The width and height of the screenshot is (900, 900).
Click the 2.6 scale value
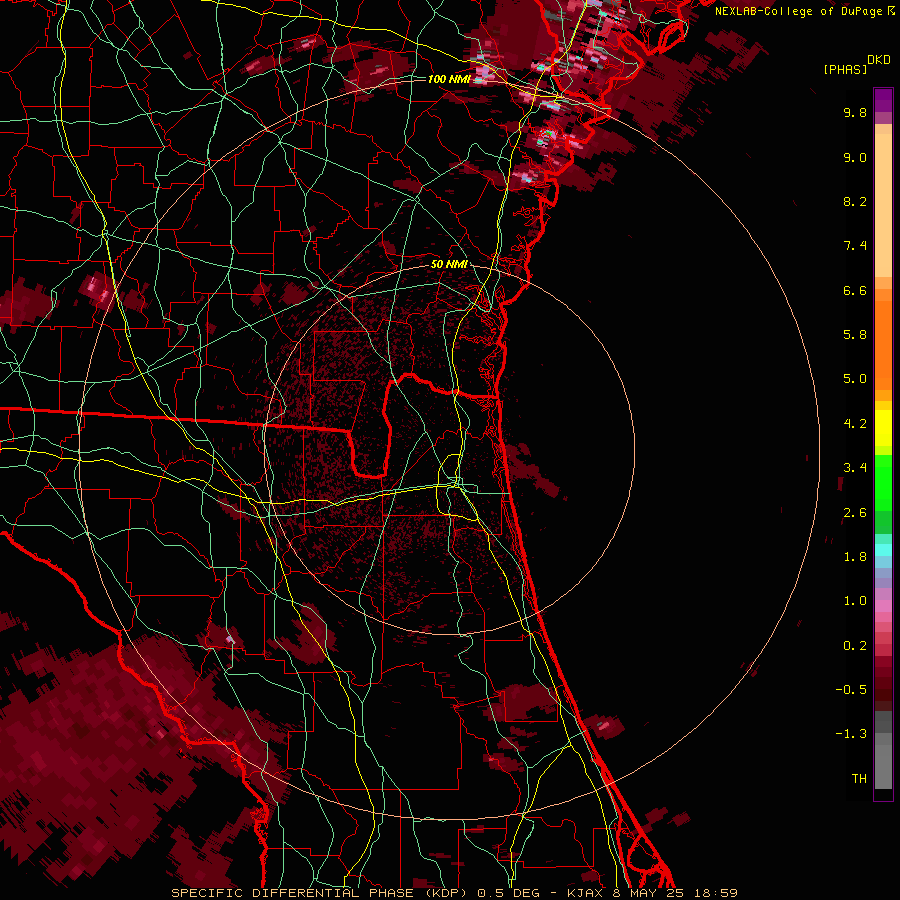coord(855,513)
